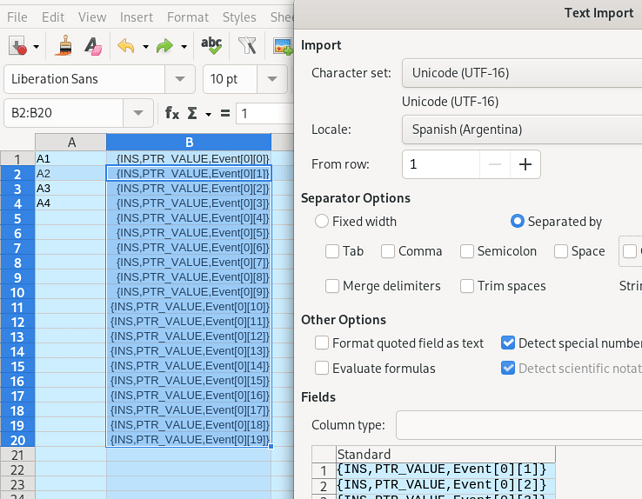
Task: Open the Undo history dropdown arrow
Action: tap(145, 47)
